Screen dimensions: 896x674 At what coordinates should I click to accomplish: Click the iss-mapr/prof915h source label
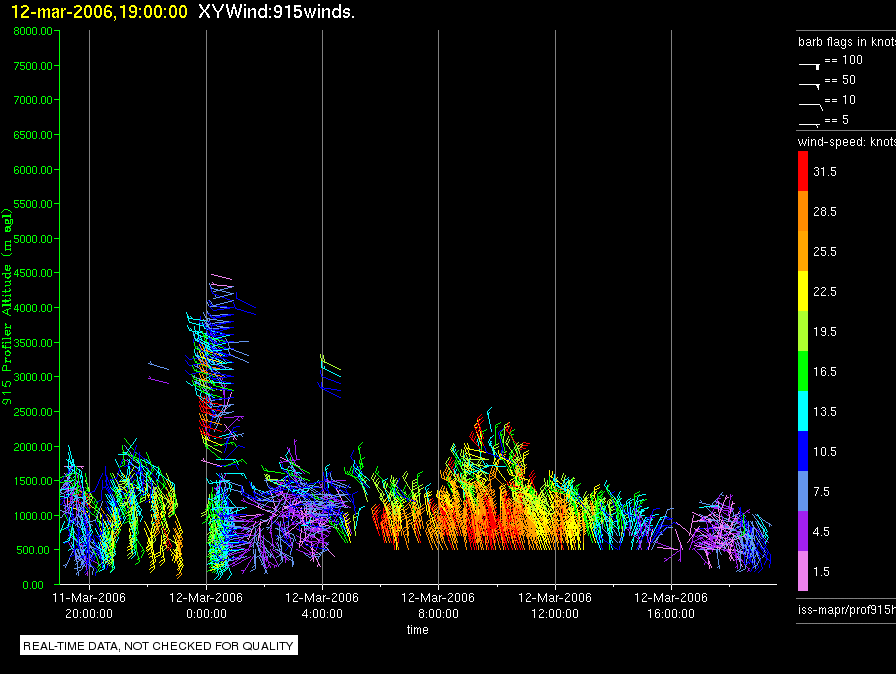coord(846,609)
